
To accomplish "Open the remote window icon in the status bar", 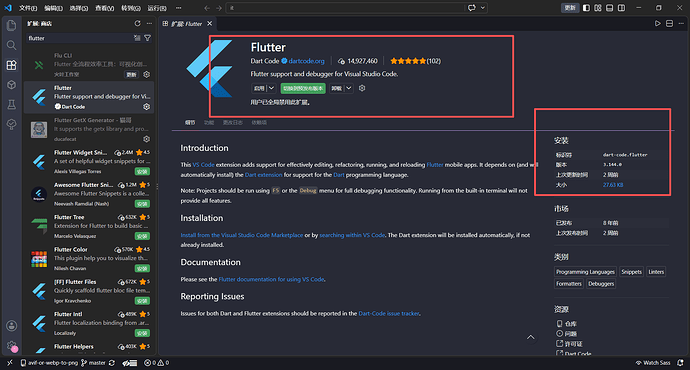I will 10,363.
